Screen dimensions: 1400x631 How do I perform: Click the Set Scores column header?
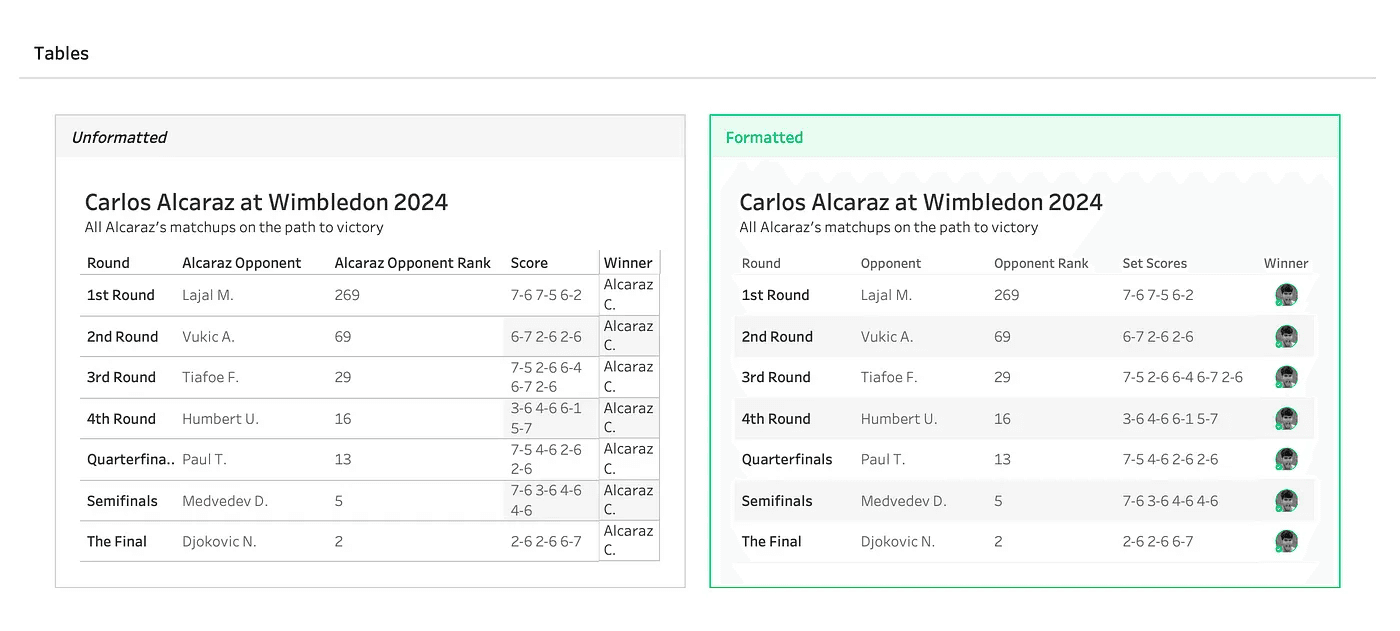(x=1154, y=263)
